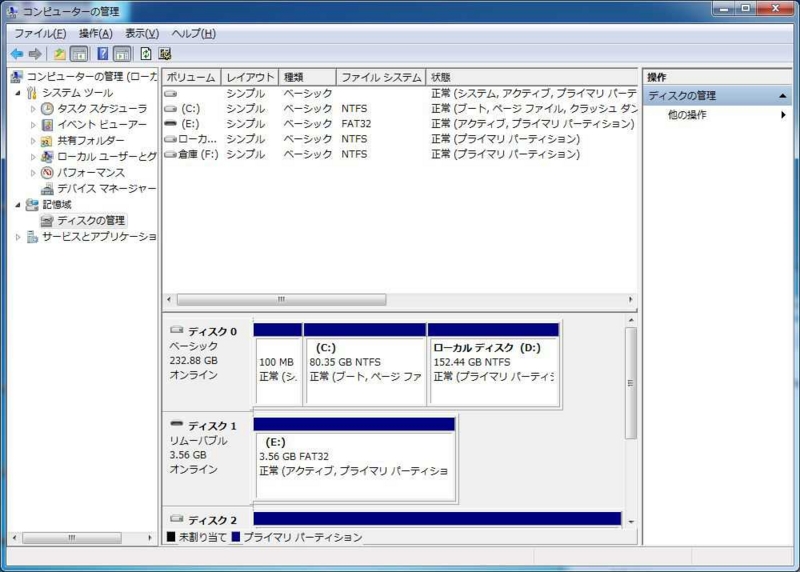Click the ディスク 1 removable drive icon
This screenshot has height=572, width=800.
[x=177, y=424]
